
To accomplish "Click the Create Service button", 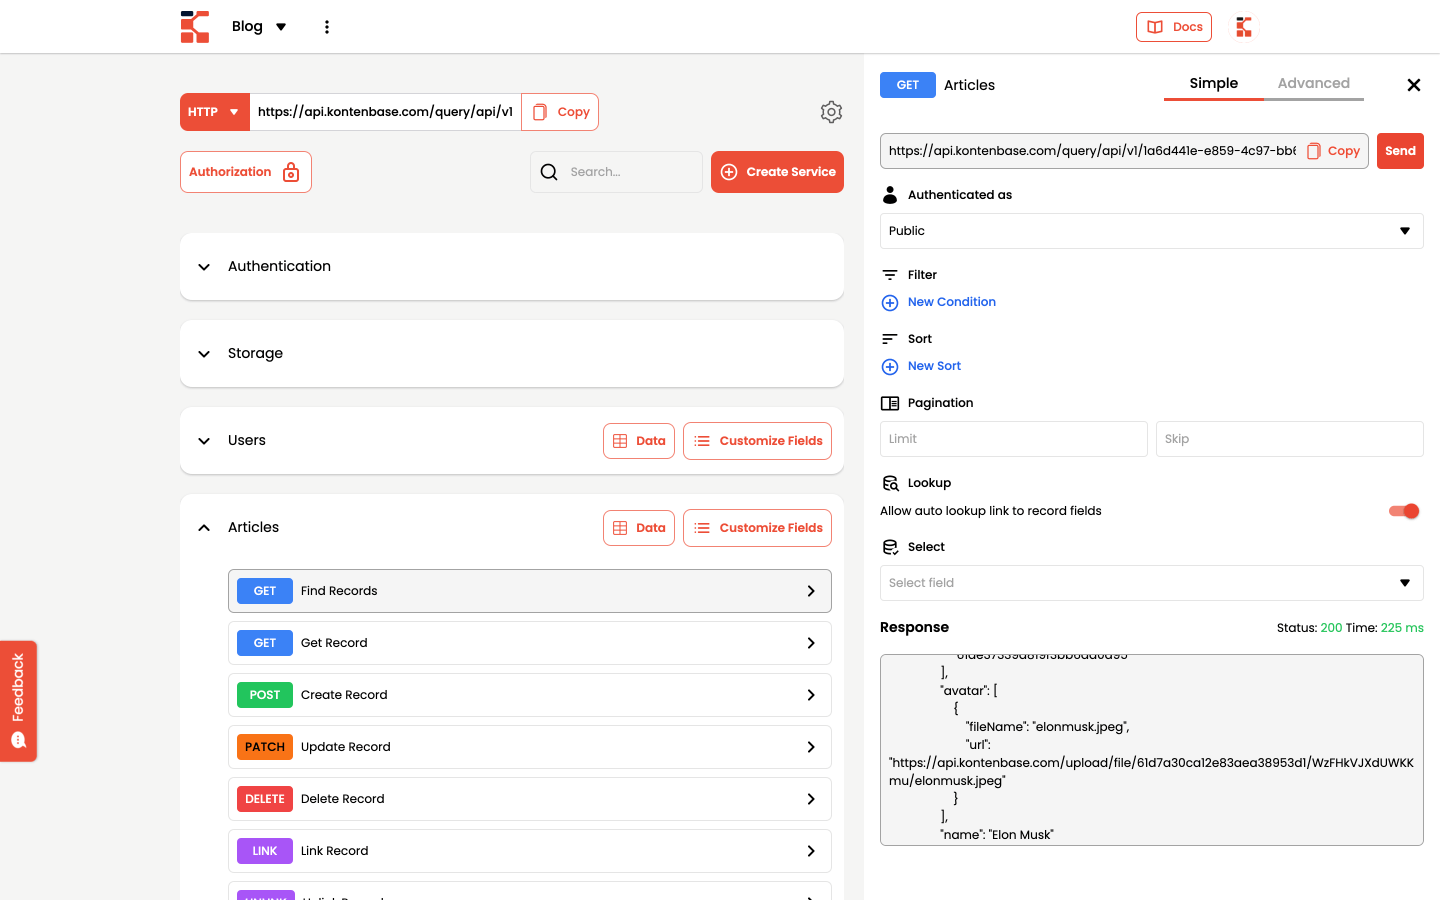I will (777, 172).
